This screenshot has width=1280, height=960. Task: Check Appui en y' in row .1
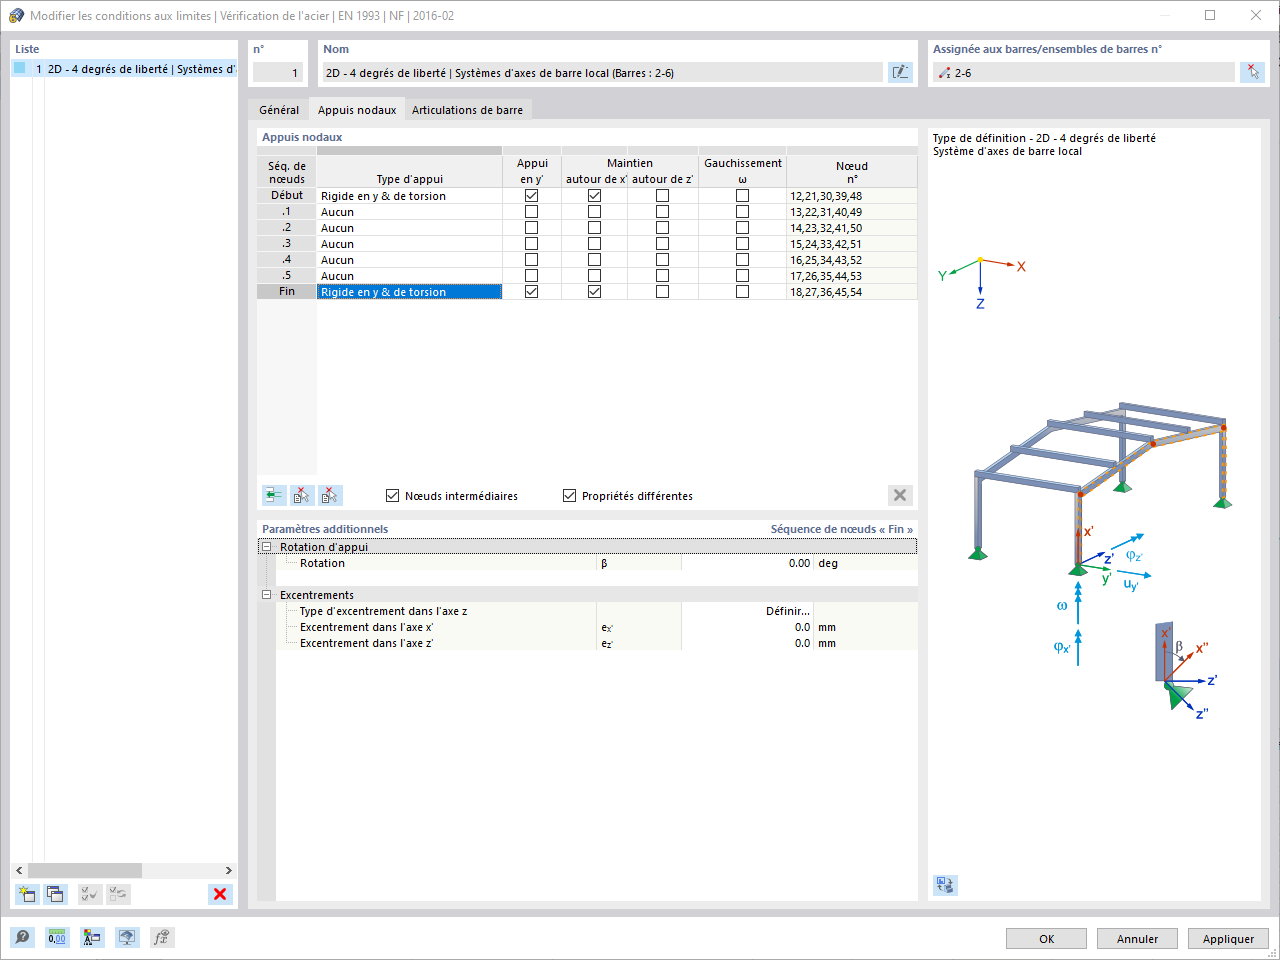click(x=532, y=212)
